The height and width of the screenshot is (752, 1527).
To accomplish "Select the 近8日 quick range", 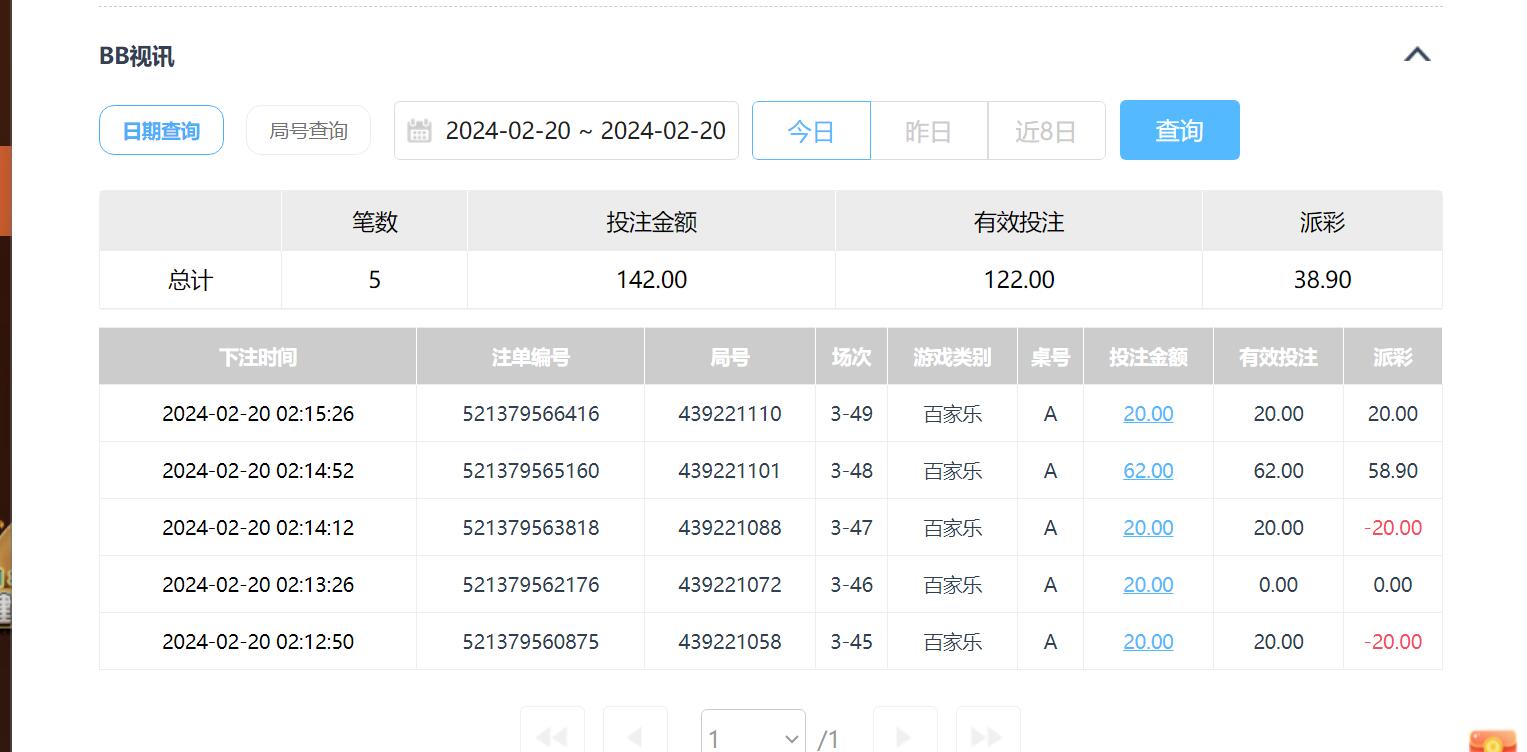I will coord(1046,130).
